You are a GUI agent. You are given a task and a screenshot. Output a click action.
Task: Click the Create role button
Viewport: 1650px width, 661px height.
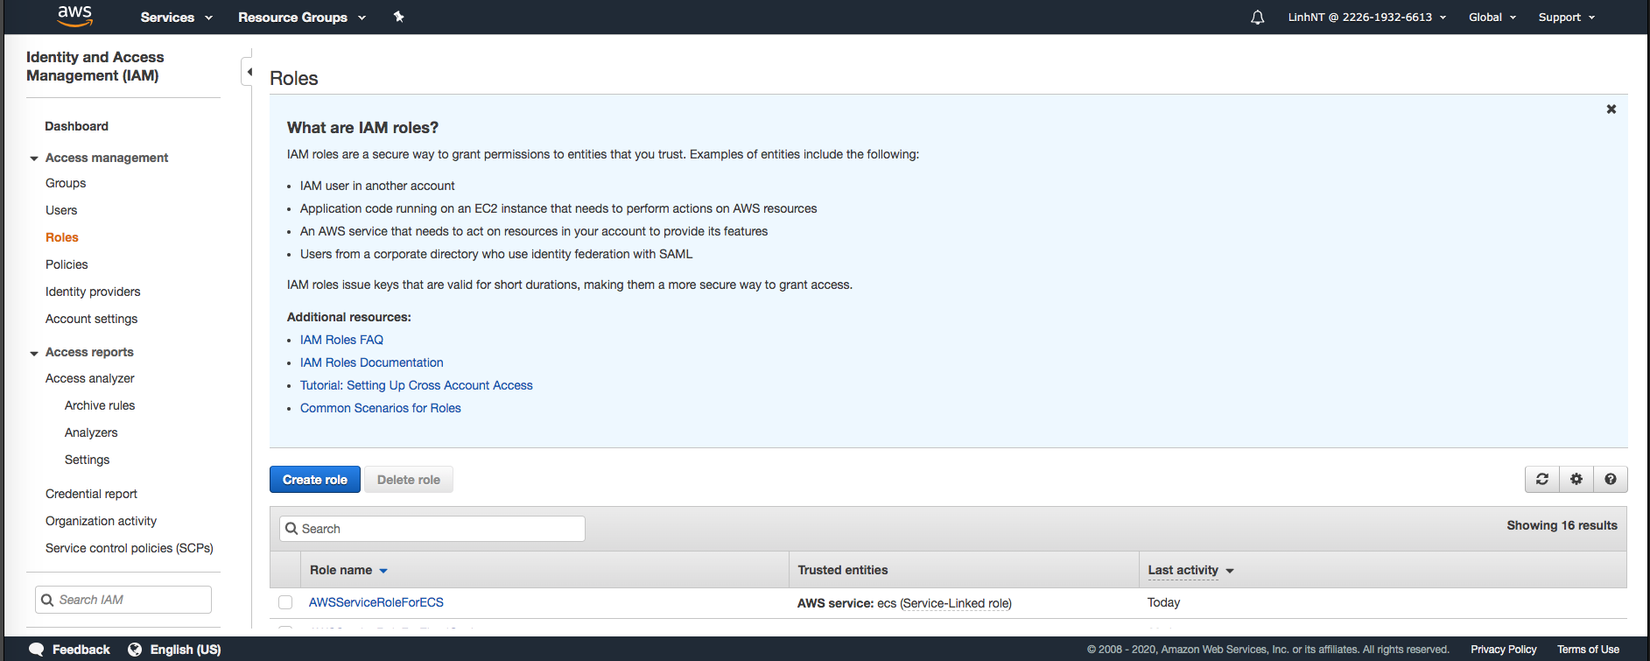[315, 479]
